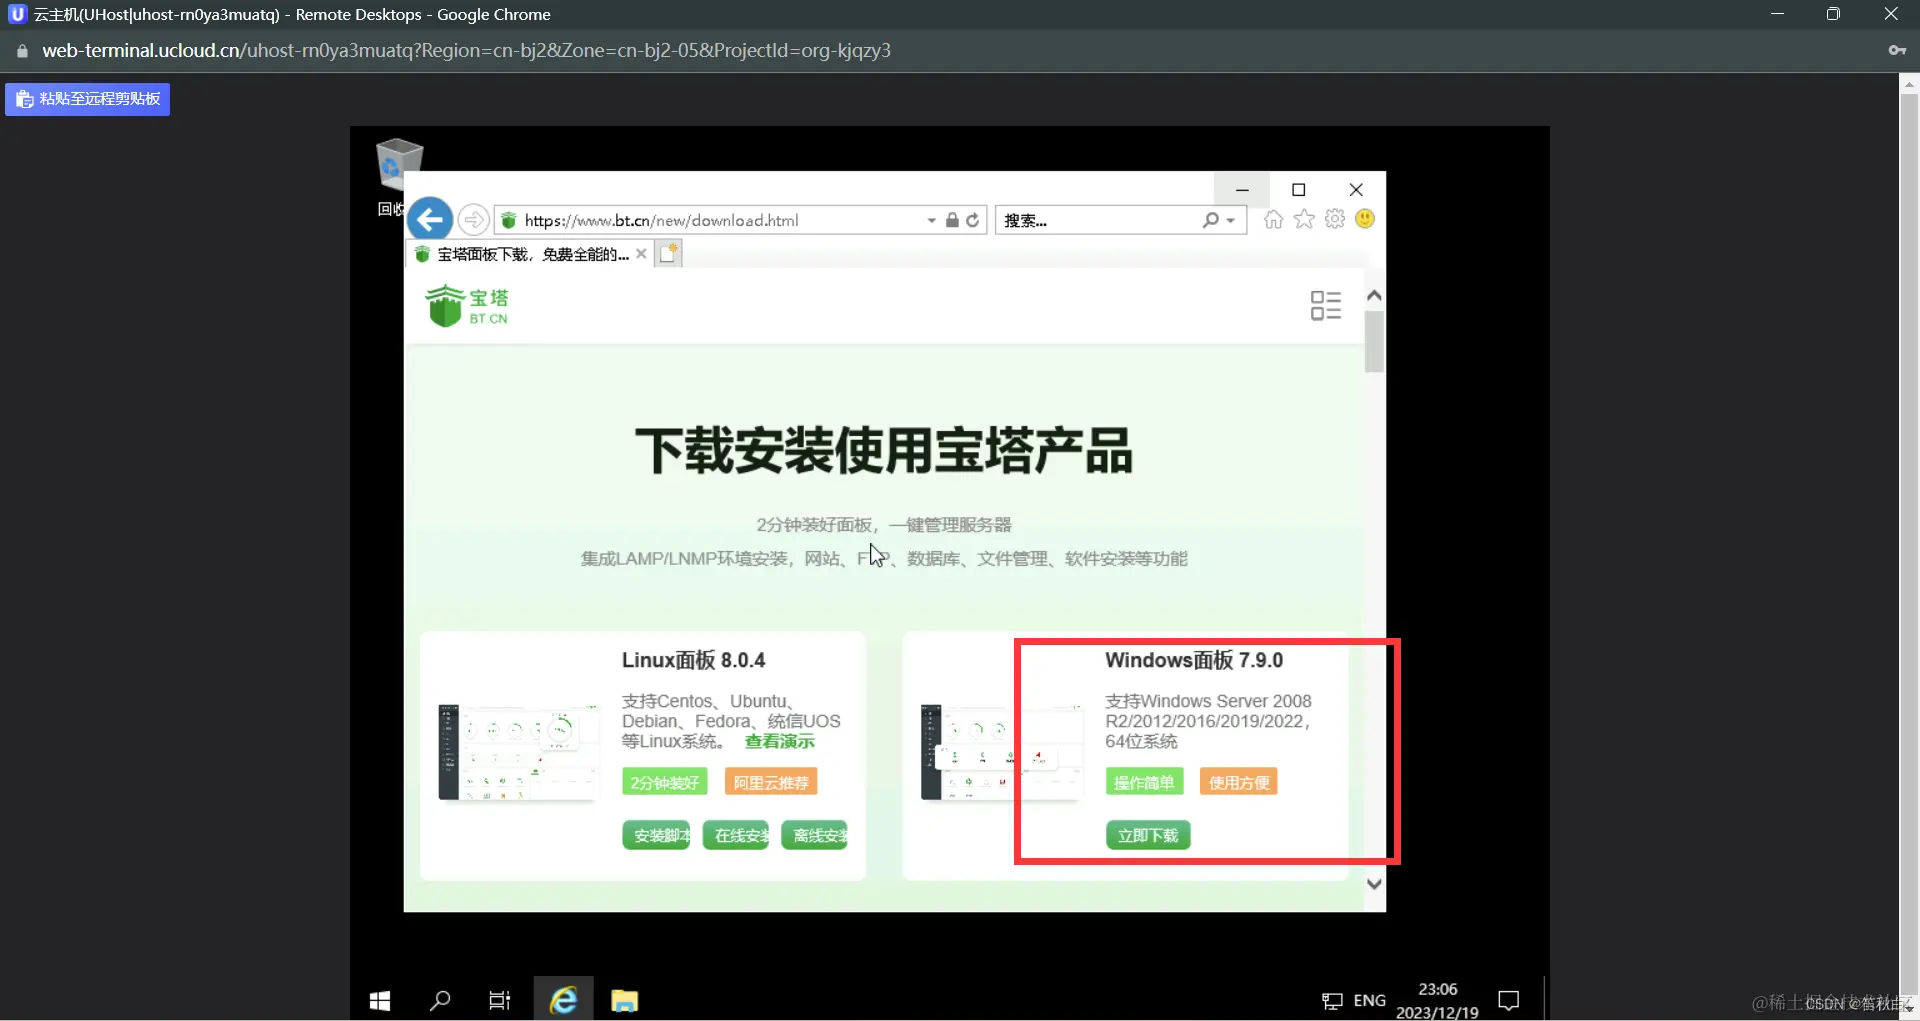This screenshot has width=1920, height=1021.
Task: Click the 立即下载 button for Windows面板 7.9.0
Action: pos(1147,835)
